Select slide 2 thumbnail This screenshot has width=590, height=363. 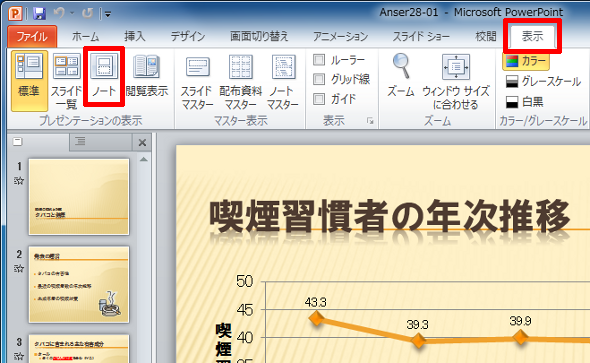(79, 284)
